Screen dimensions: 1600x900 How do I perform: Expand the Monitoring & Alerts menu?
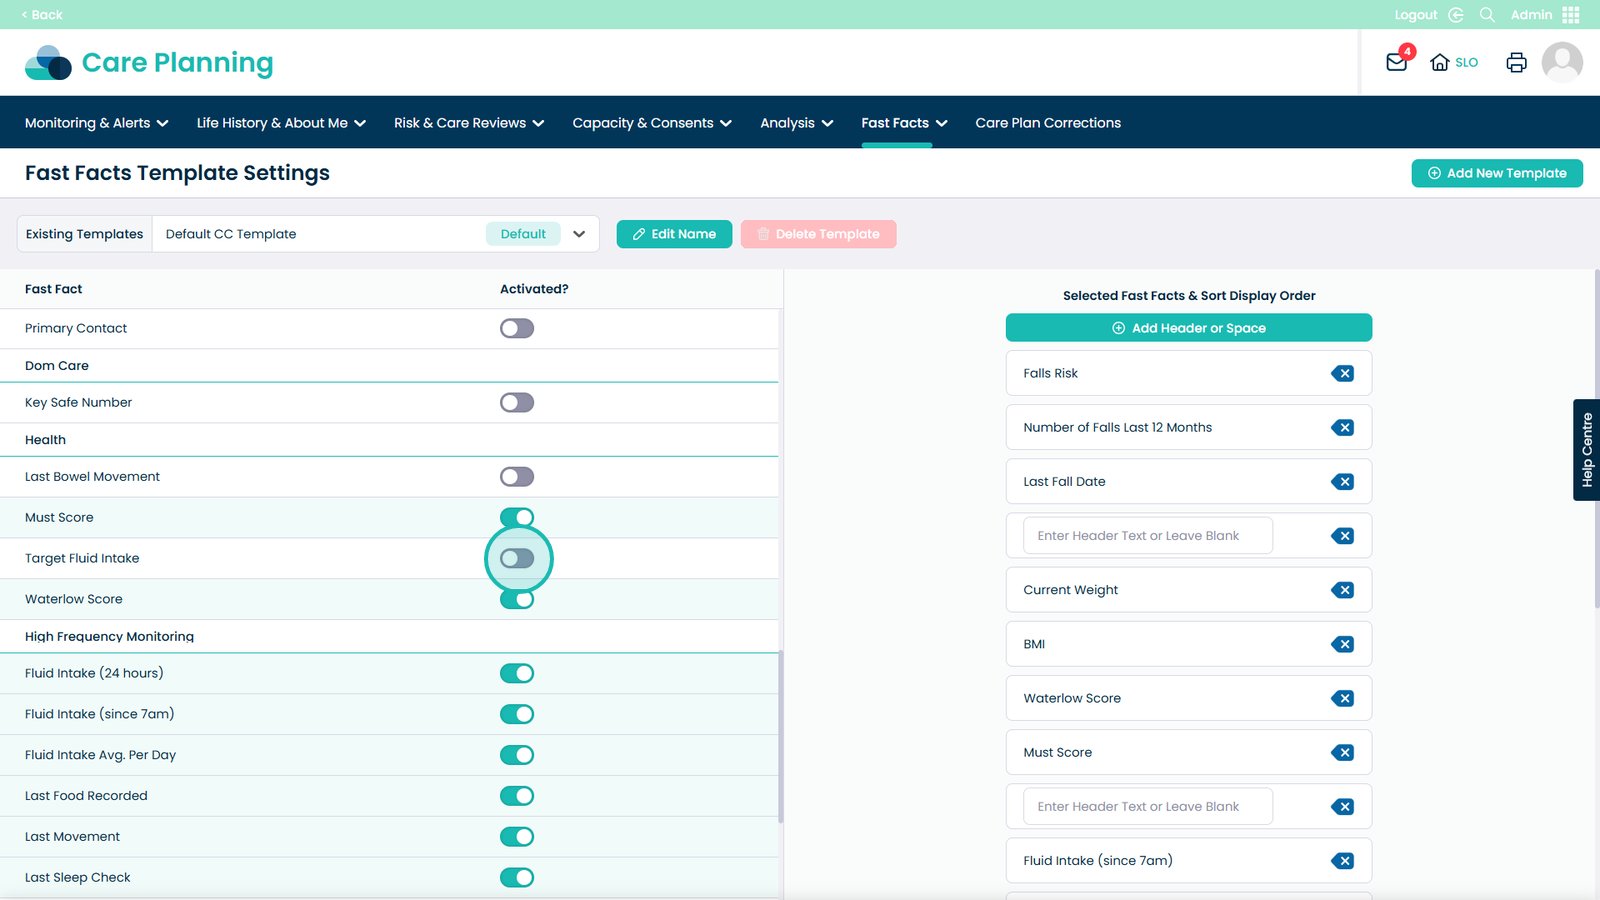[x=96, y=123]
